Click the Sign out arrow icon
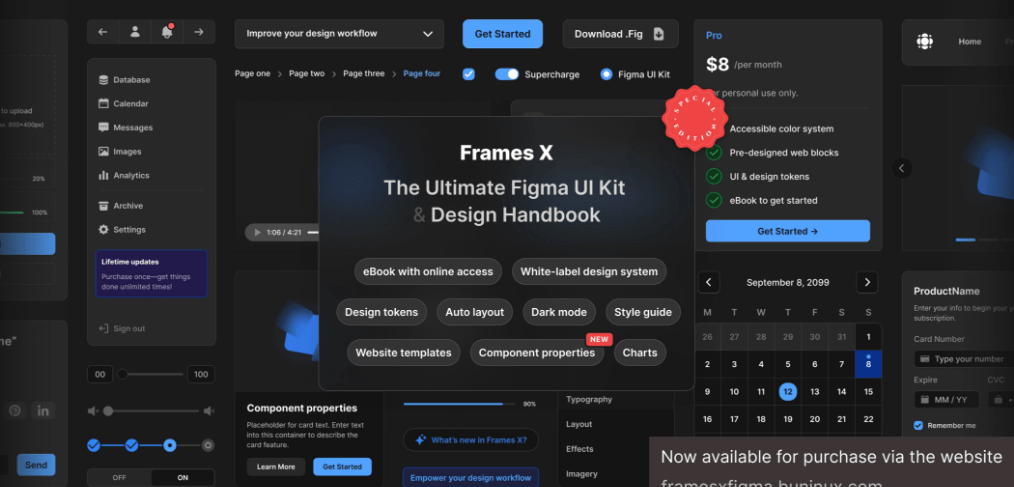The image size is (1014, 487). point(103,329)
